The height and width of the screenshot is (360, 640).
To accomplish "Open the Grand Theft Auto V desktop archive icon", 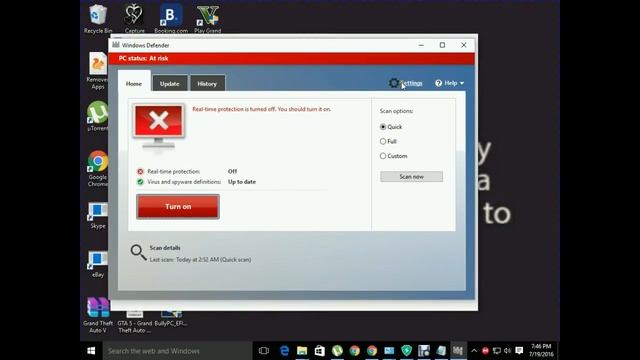I will pyautogui.click(x=98, y=316).
